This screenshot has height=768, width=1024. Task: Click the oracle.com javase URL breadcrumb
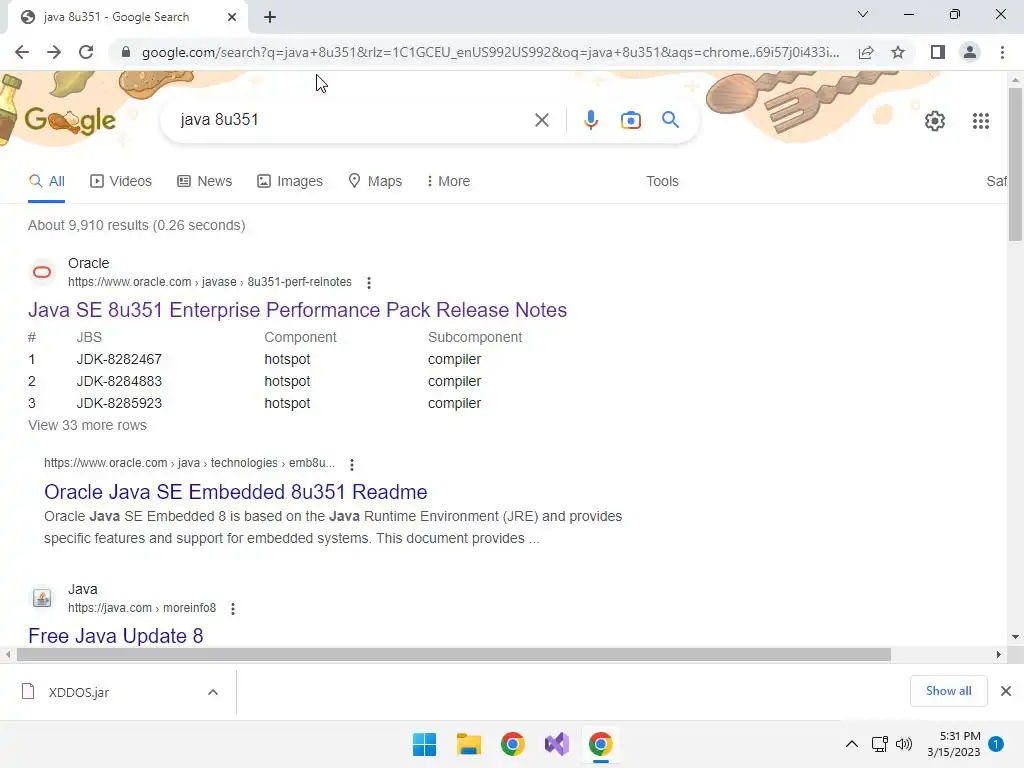210,282
